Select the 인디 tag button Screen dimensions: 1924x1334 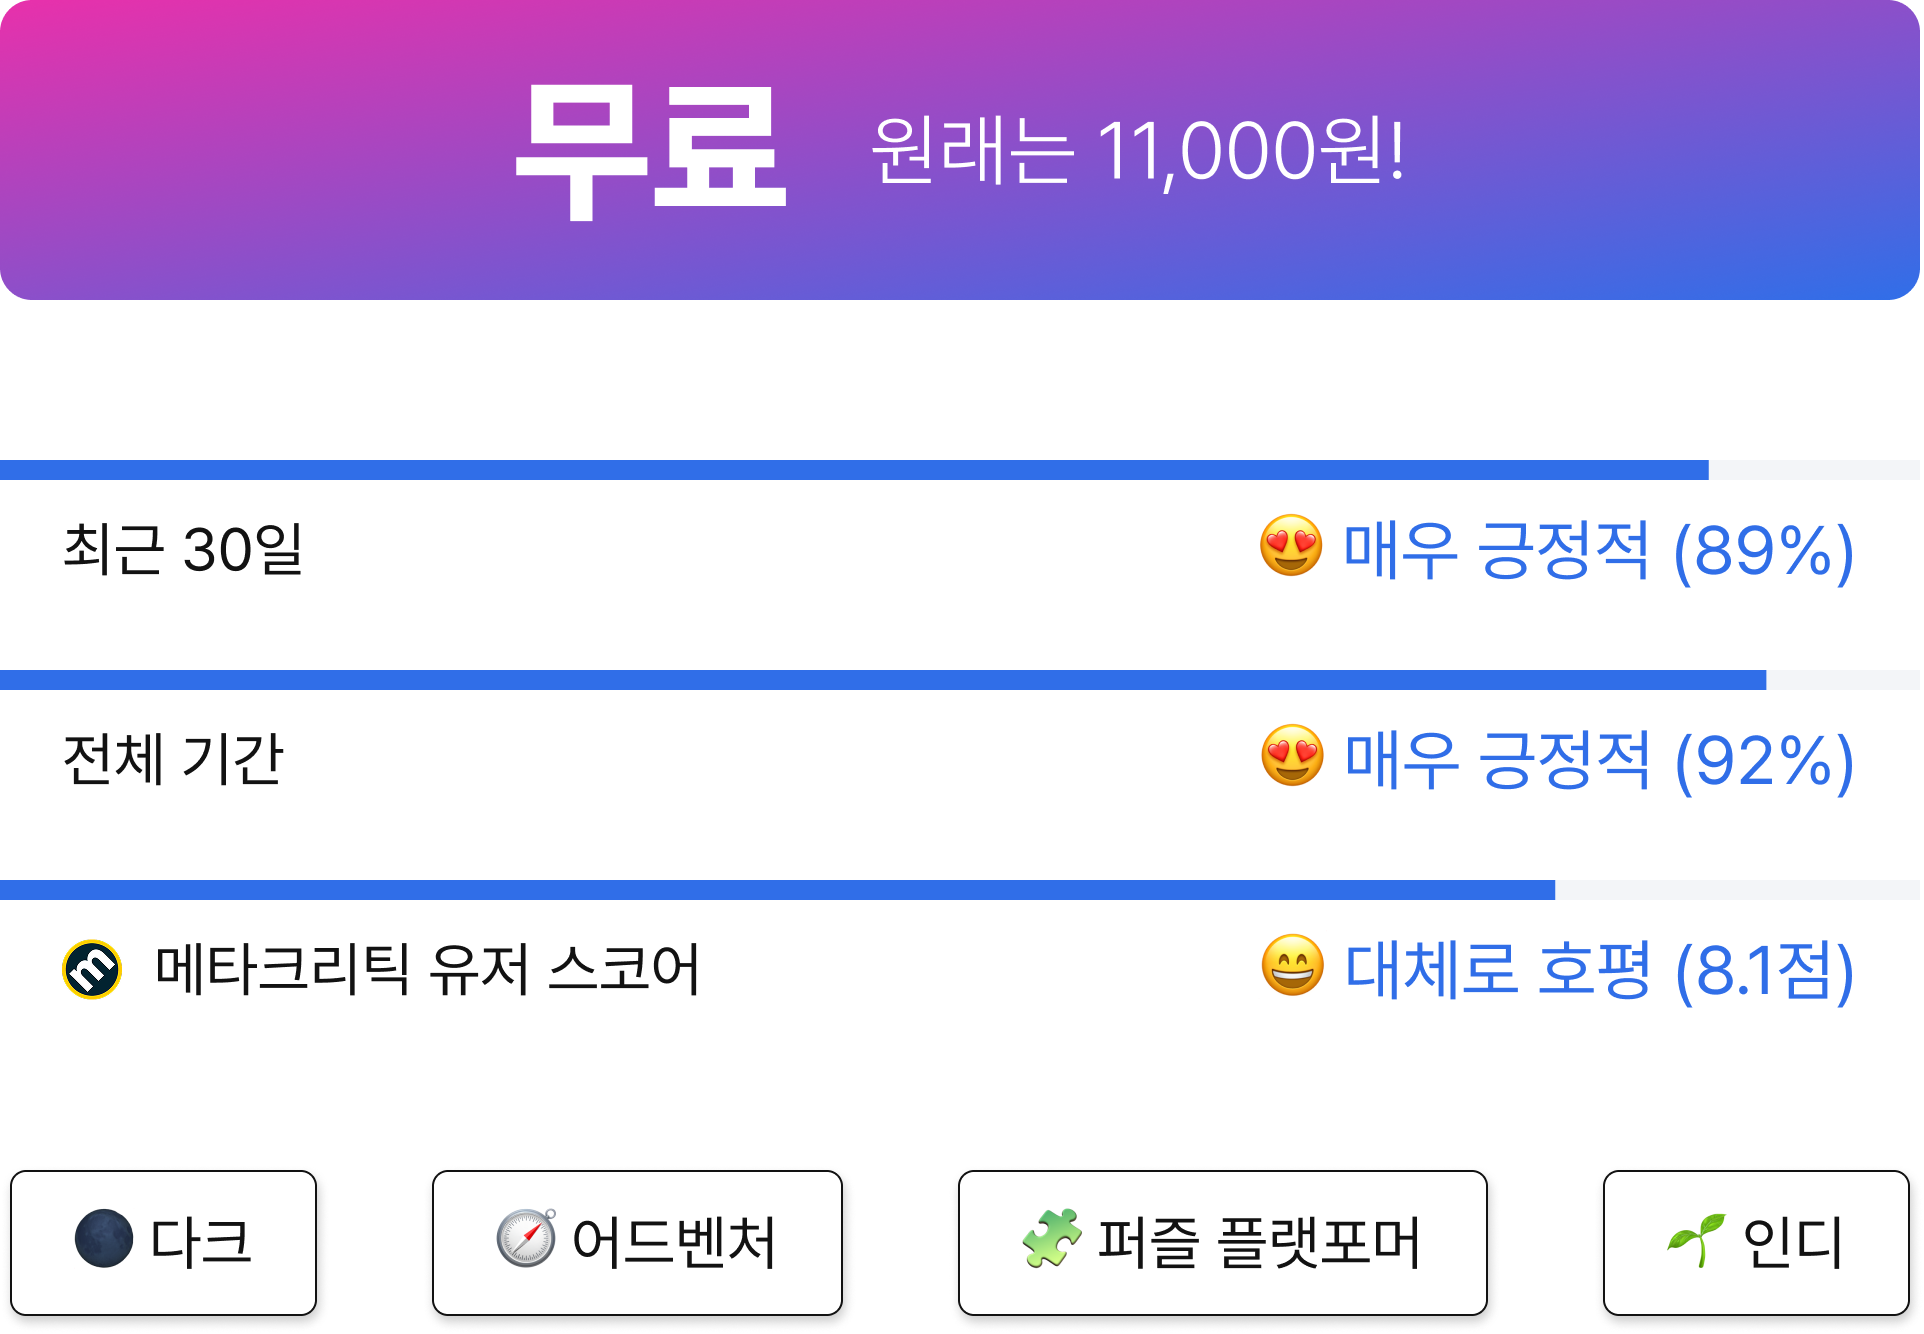tap(1756, 1242)
